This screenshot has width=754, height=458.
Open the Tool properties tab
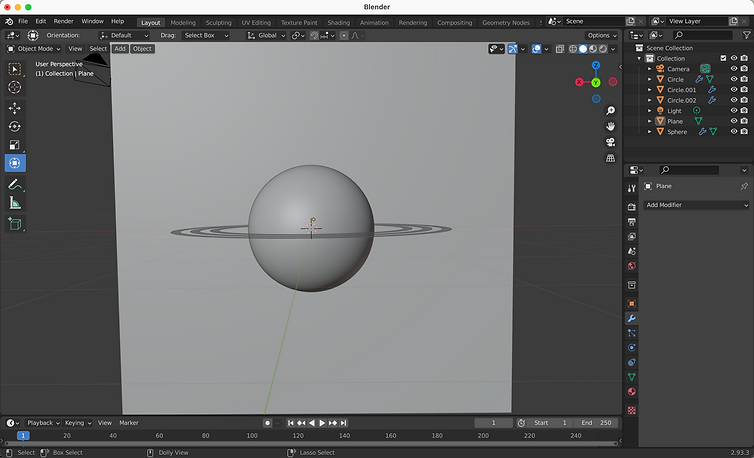pyautogui.click(x=632, y=189)
